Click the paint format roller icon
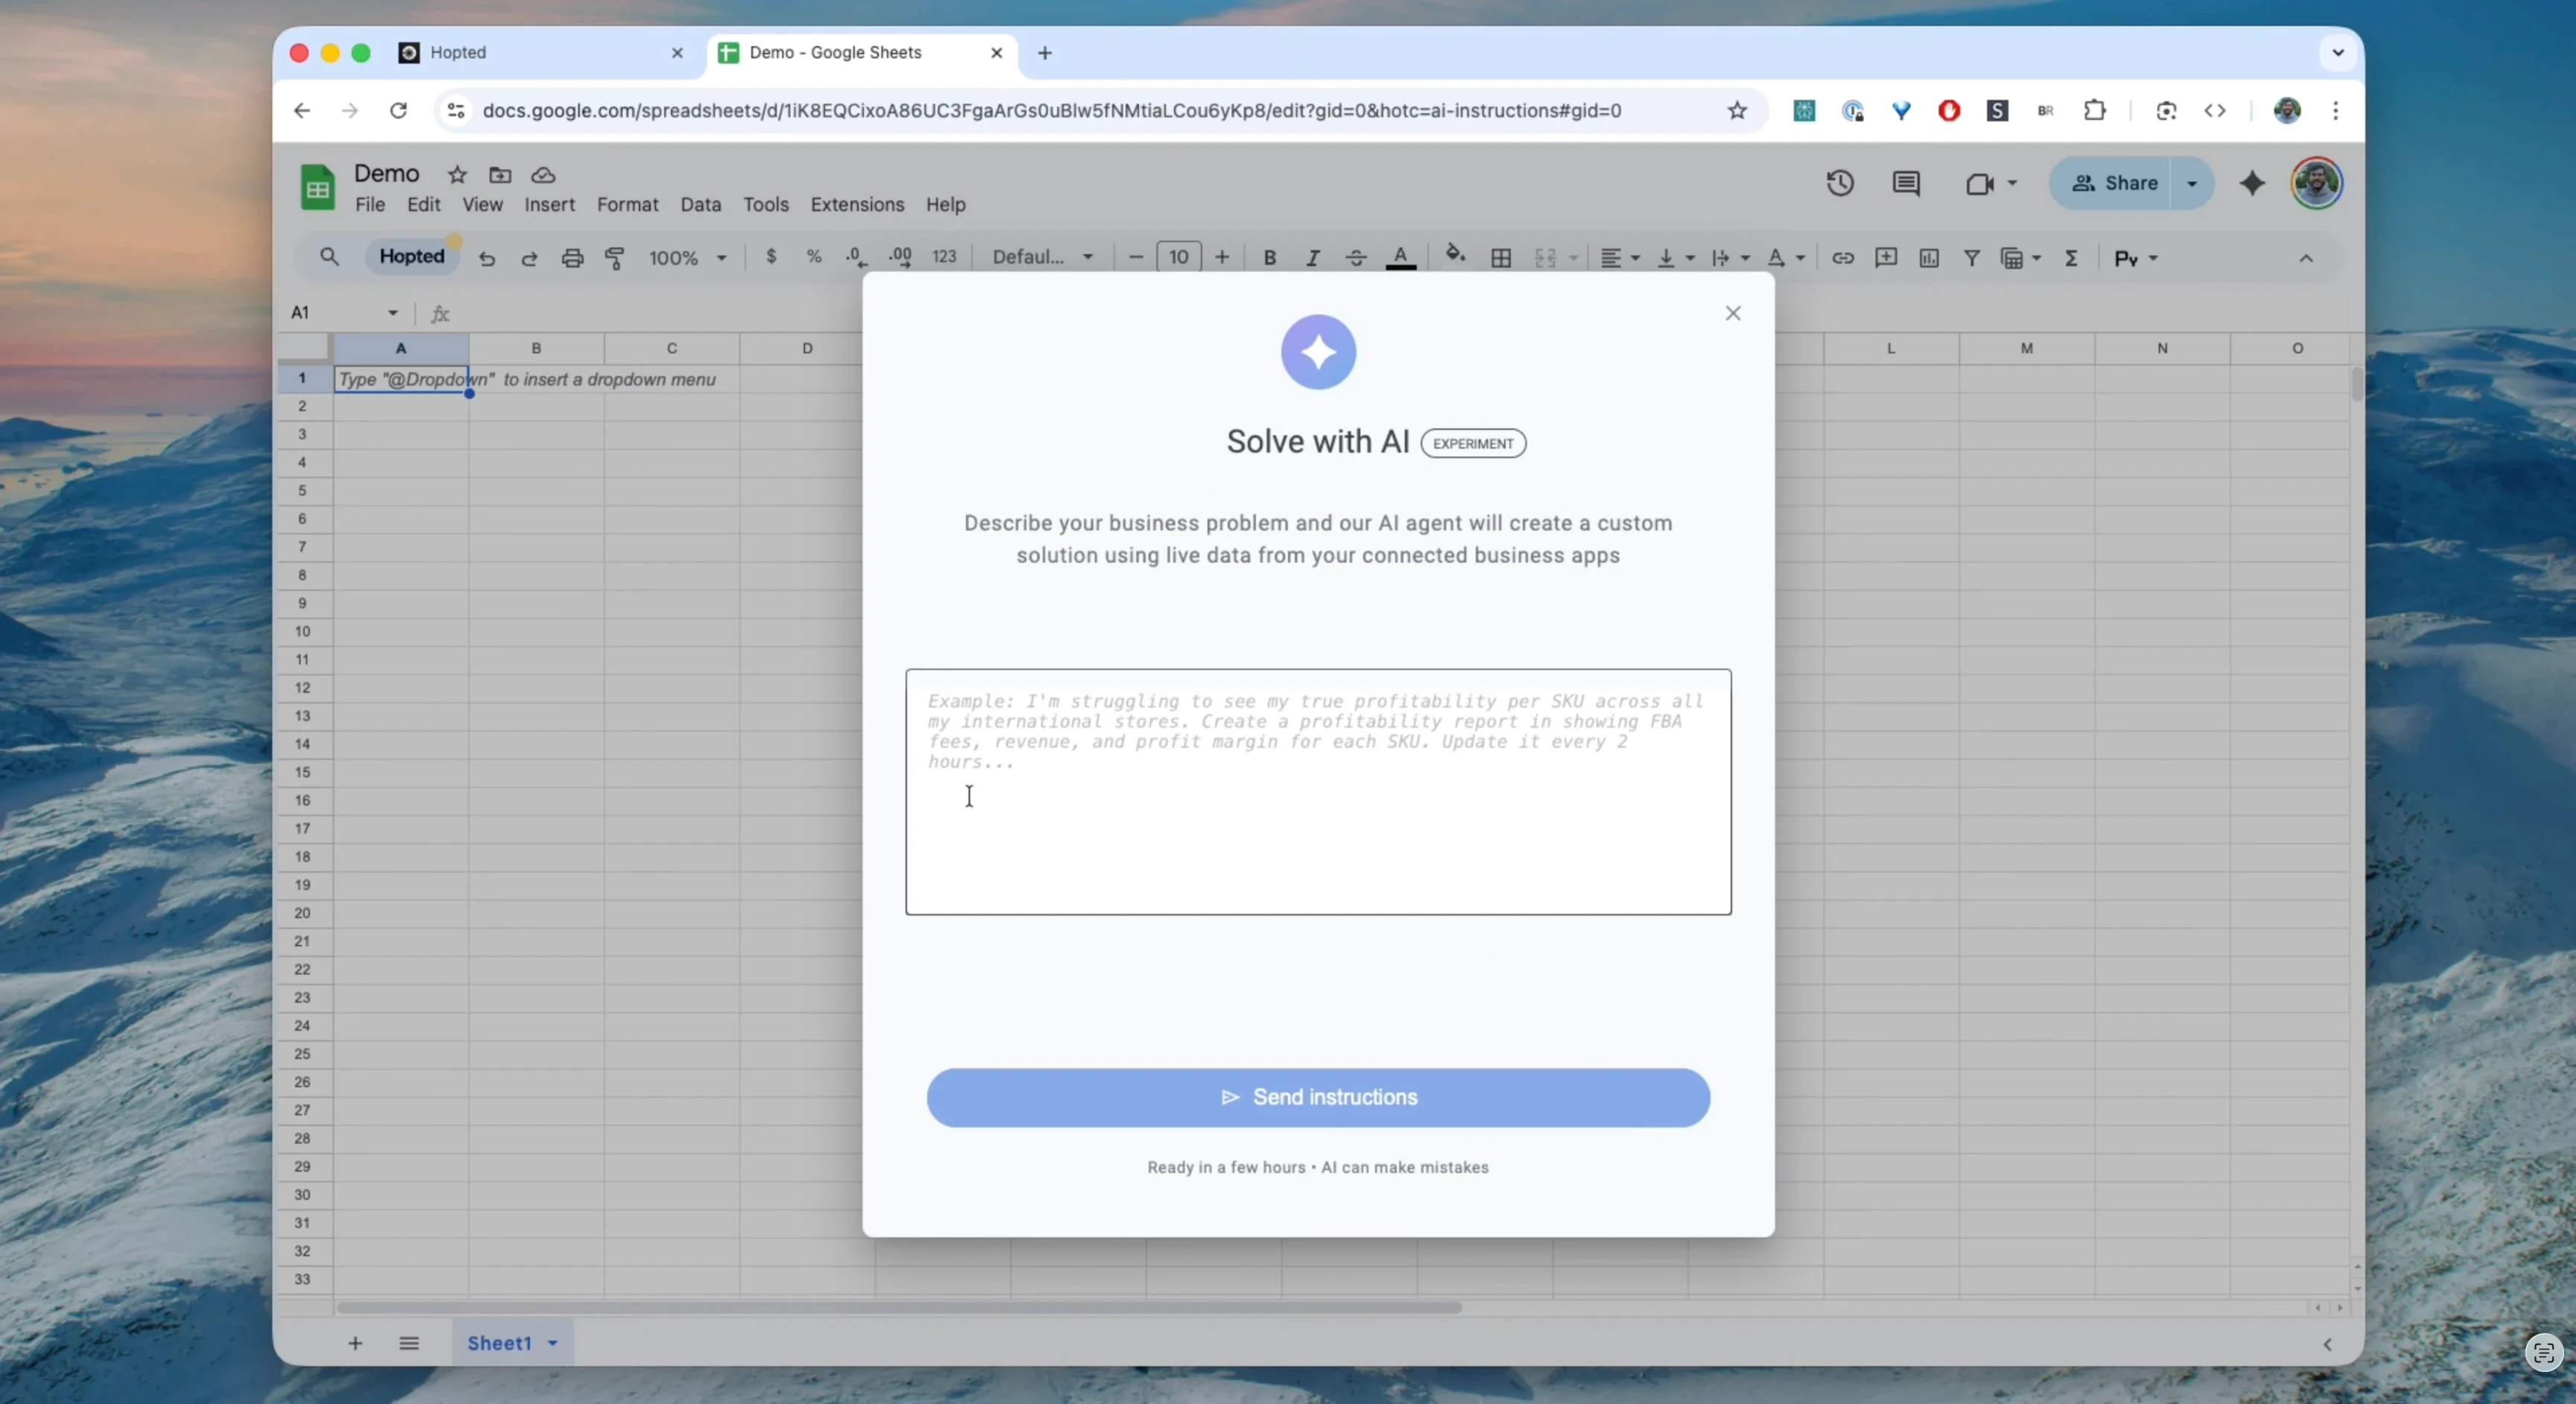The height and width of the screenshot is (1404, 2576). pyautogui.click(x=615, y=258)
